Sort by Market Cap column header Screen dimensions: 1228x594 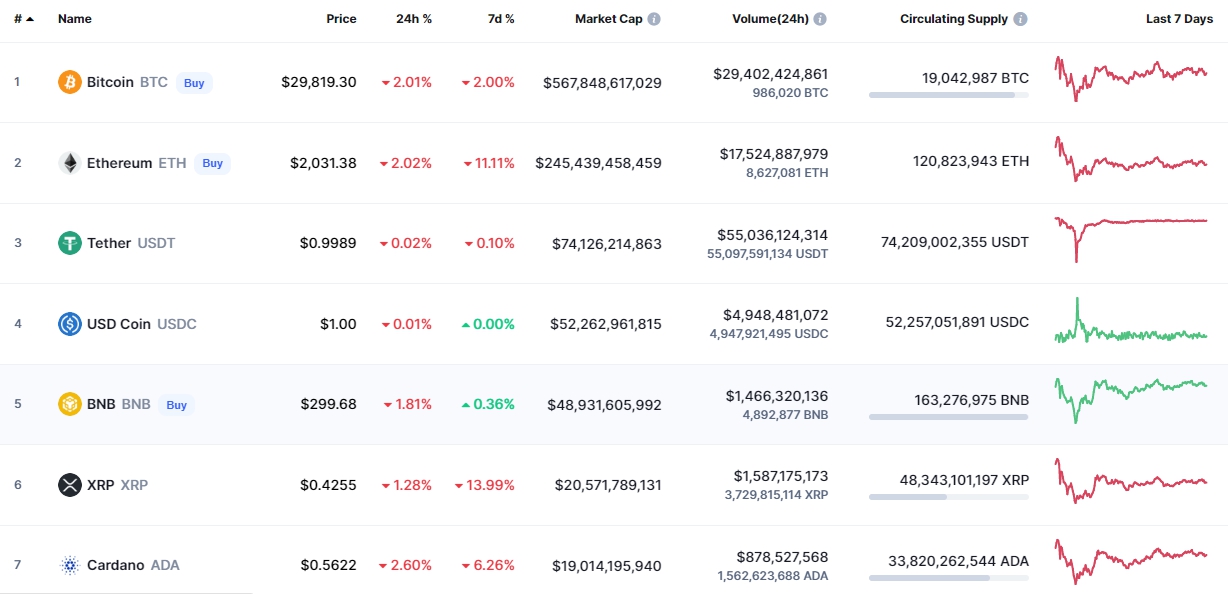609,19
